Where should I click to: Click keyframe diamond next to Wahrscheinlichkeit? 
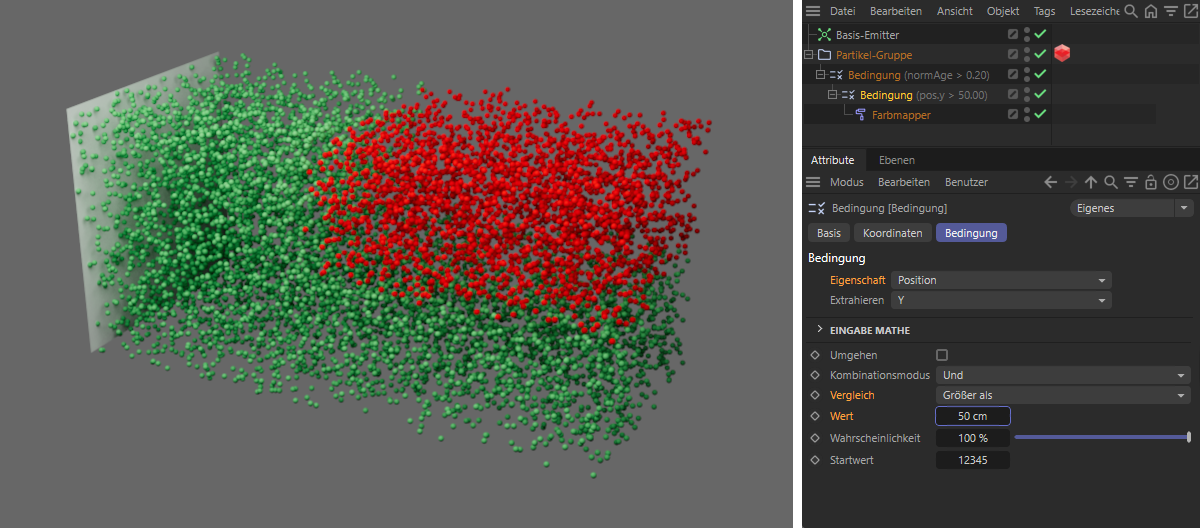(815, 438)
